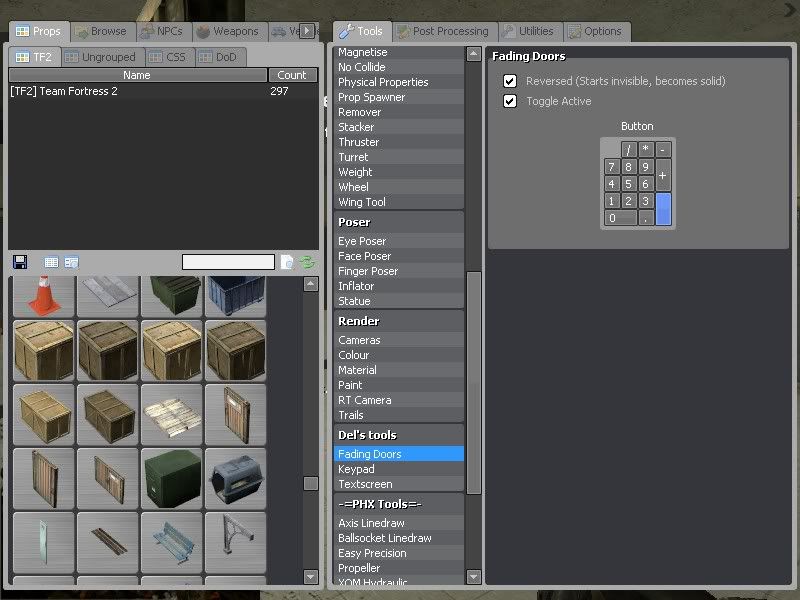This screenshot has width=800, height=600.
Task: Open the Options tab
Action: pos(596,32)
